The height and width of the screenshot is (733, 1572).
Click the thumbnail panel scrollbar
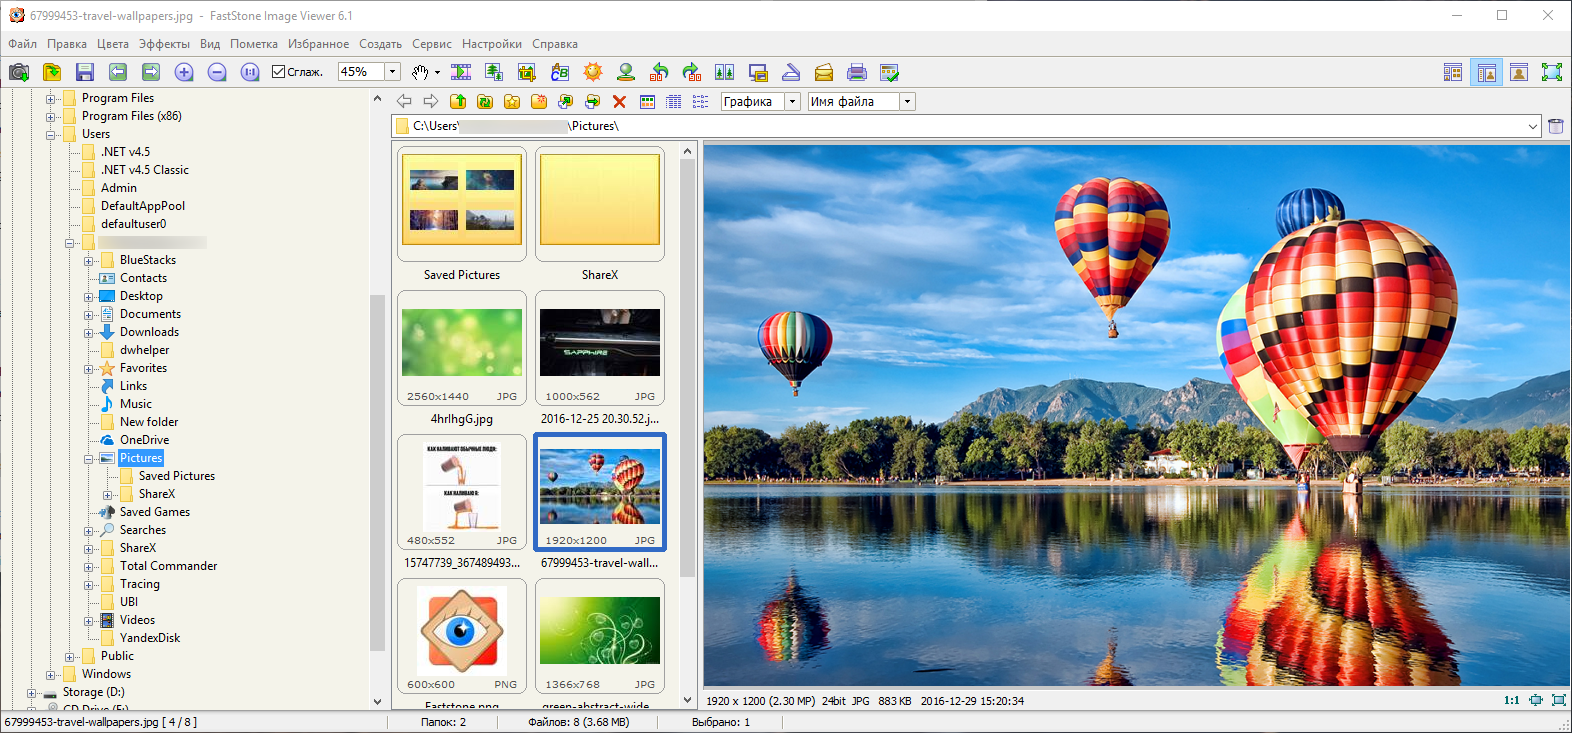(687, 366)
